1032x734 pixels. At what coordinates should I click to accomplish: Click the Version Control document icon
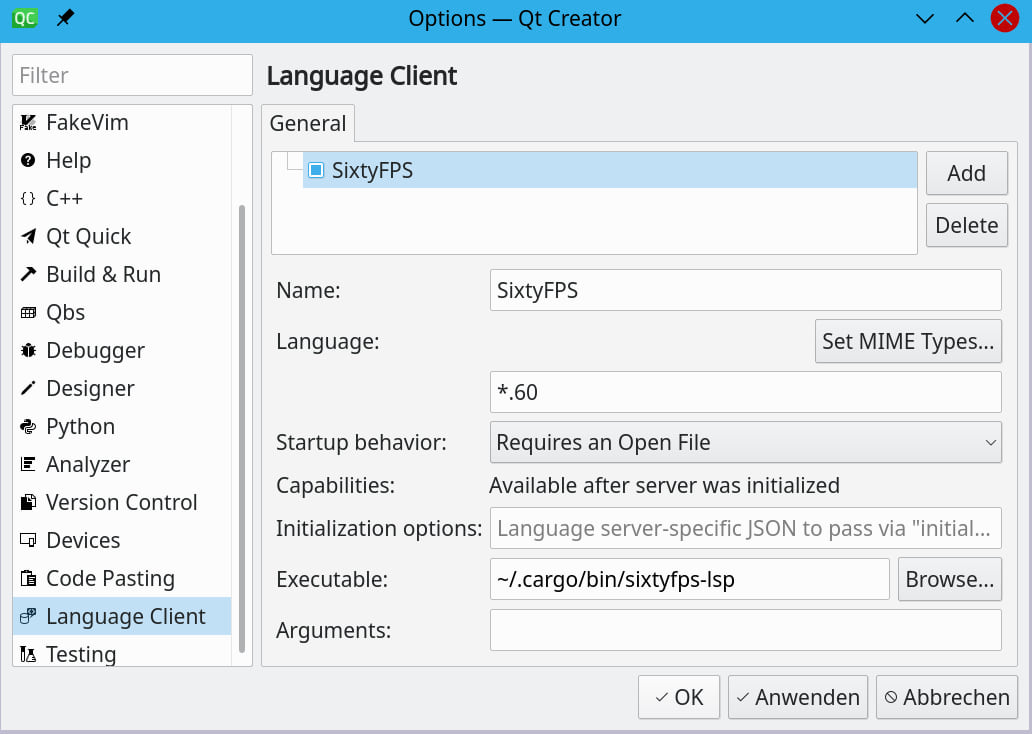click(28, 502)
